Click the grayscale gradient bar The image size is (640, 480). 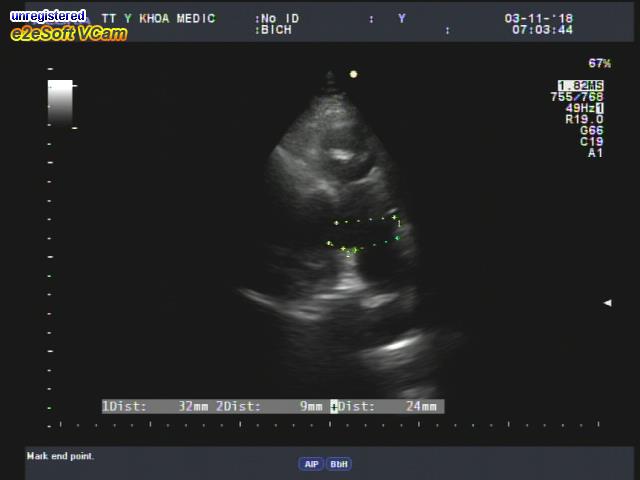(60, 102)
